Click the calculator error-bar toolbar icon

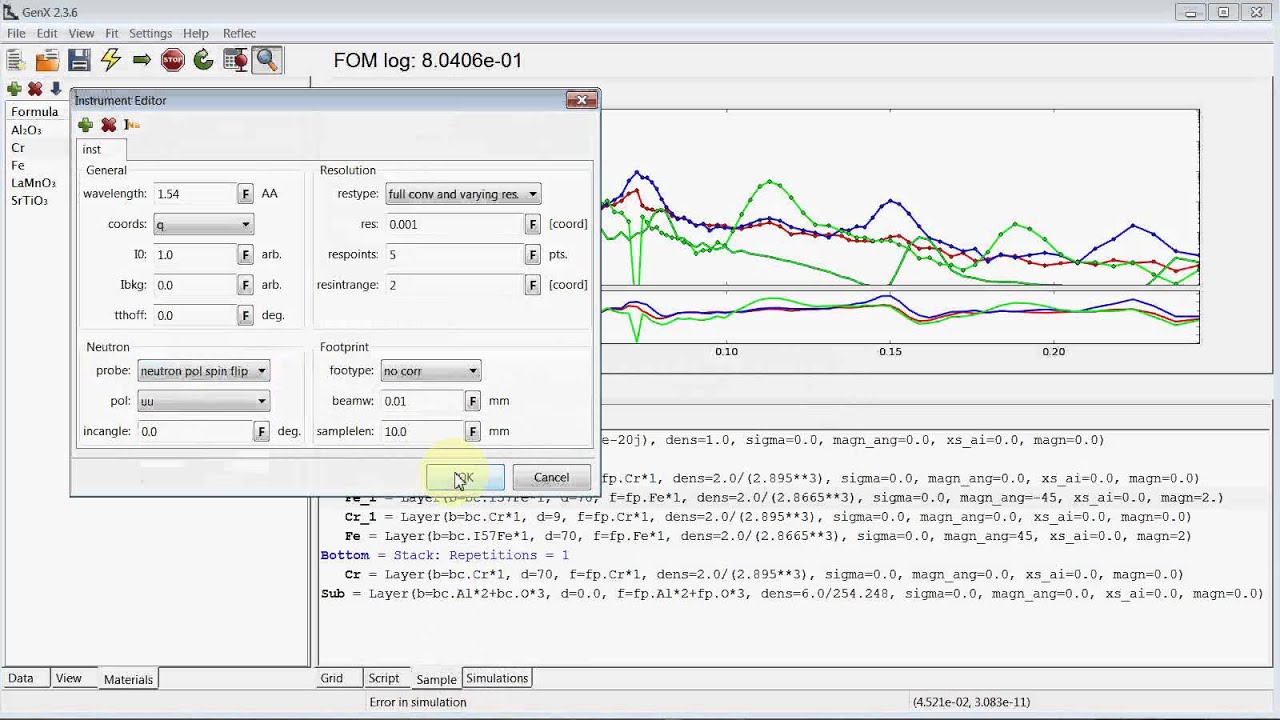pos(235,60)
